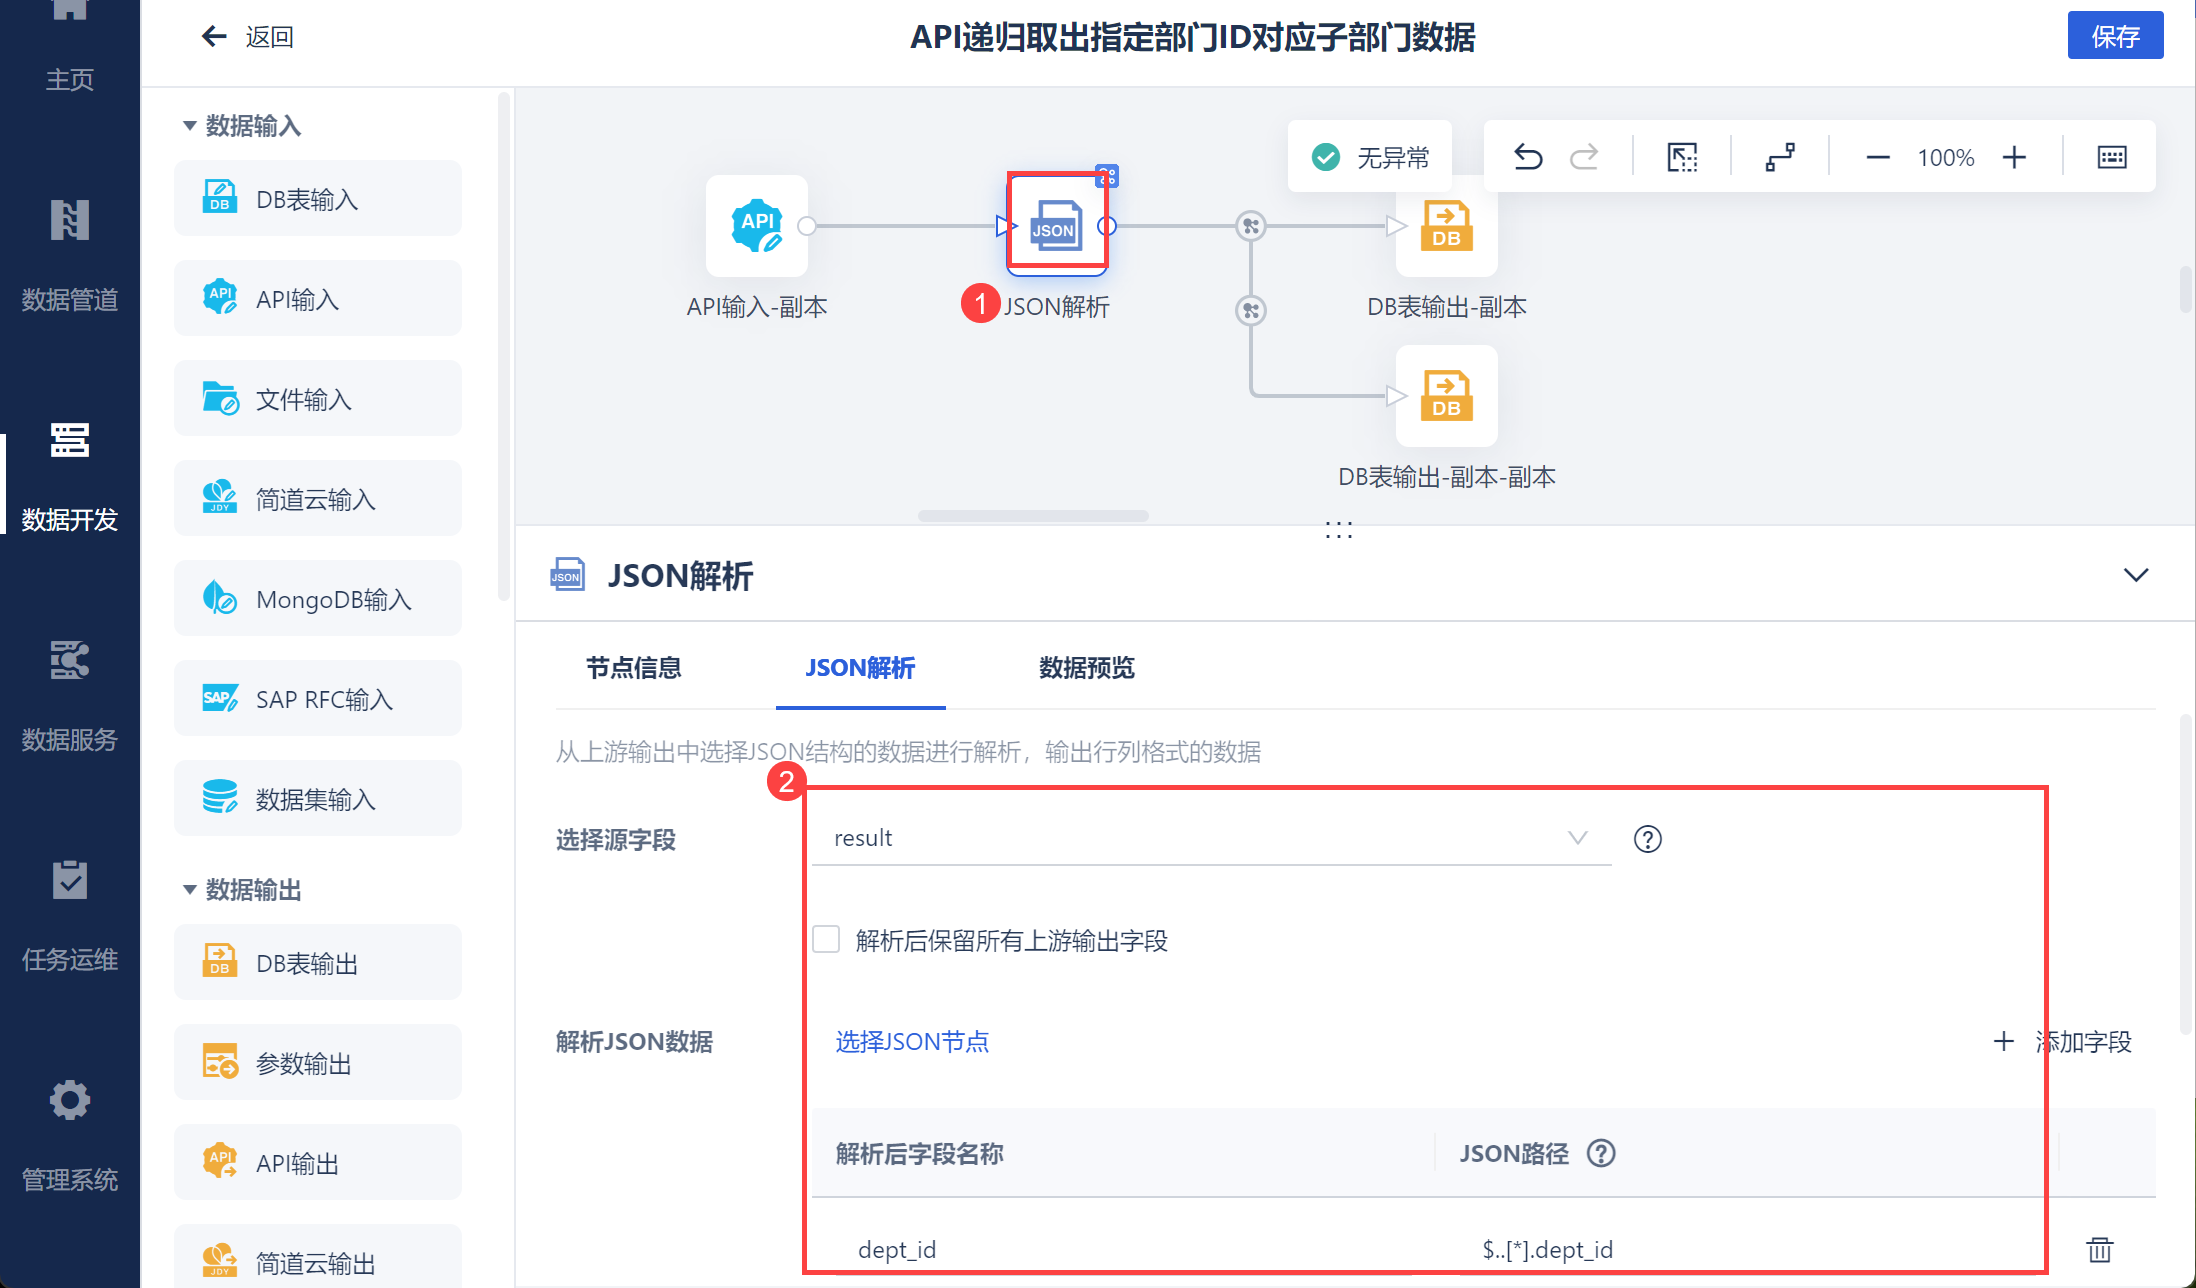Click the redo arrow in canvas toolbar
2196x1288 pixels.
[x=1584, y=157]
